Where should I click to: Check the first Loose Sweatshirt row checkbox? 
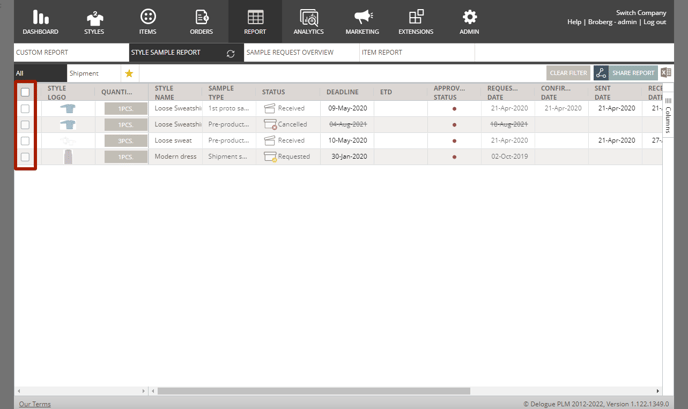[26, 108]
